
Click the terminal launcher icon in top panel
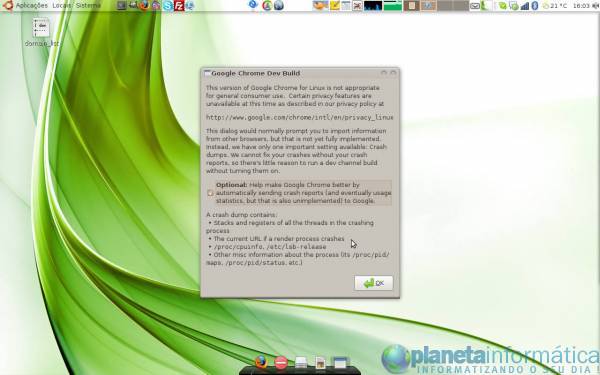point(121,5)
